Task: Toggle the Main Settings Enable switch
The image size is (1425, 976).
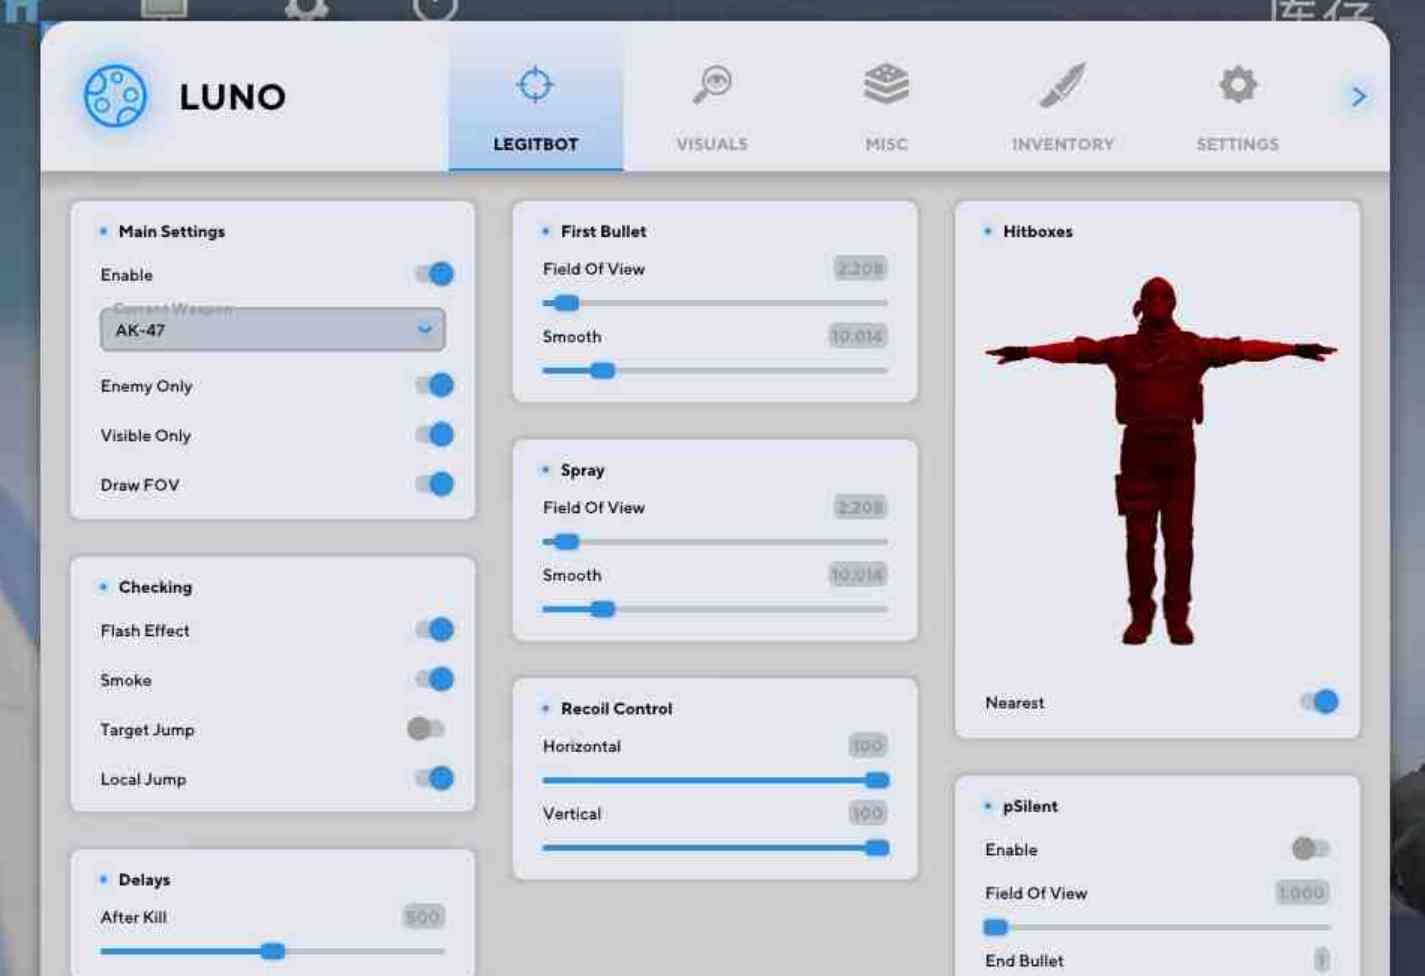Action: 435,274
